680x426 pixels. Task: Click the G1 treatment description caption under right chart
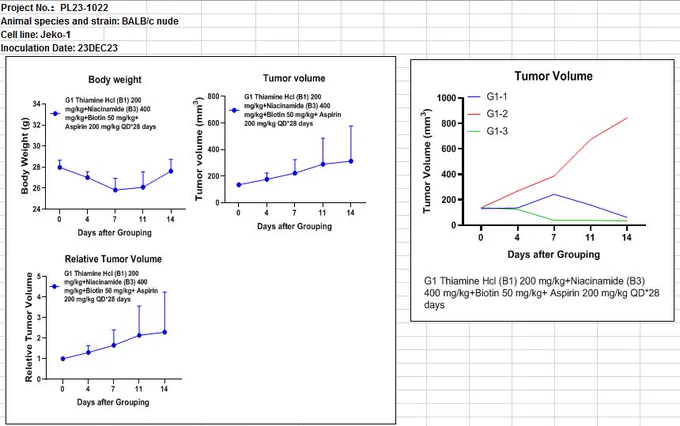tap(542, 293)
